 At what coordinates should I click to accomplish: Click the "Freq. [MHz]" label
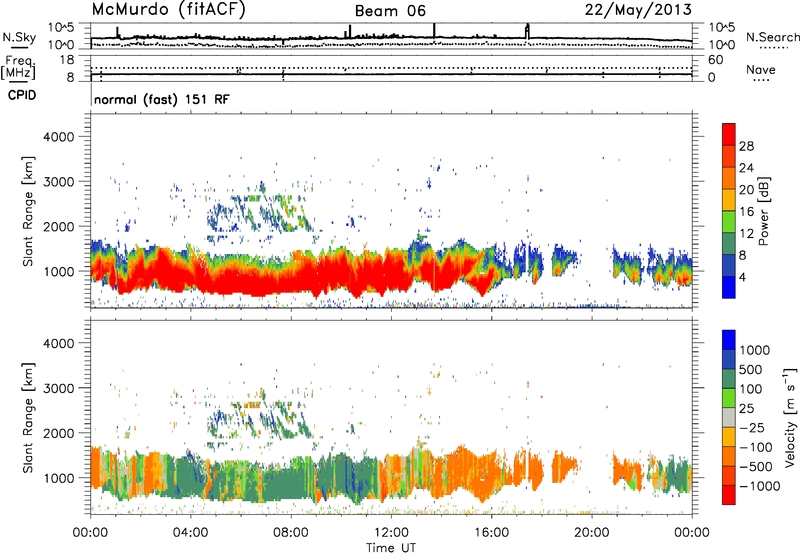pos(18,67)
